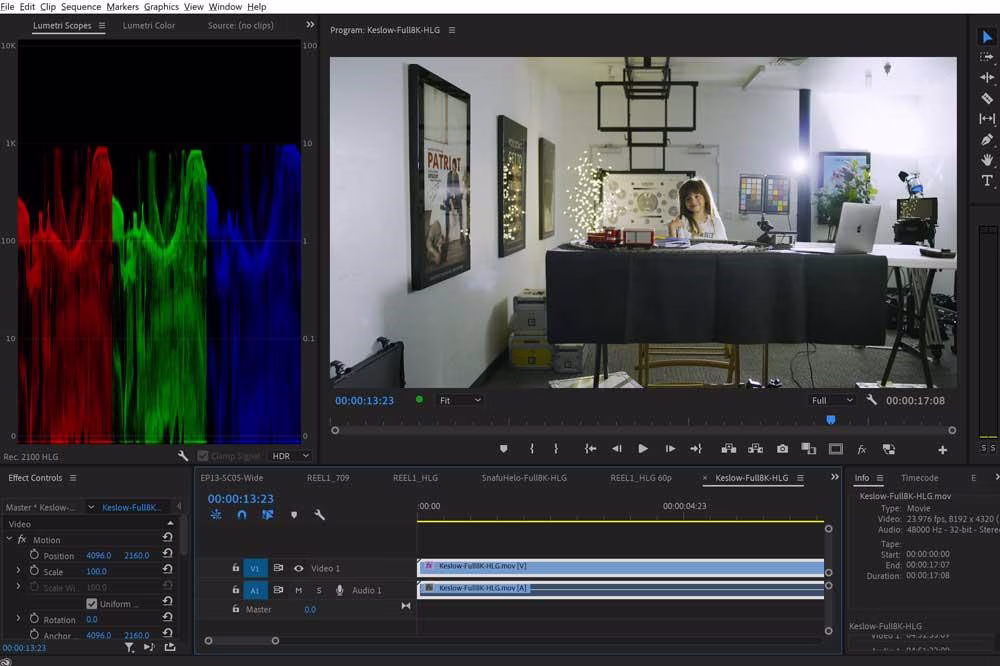This screenshot has width=1000, height=666.
Task: Toggle Video 1 track eye visibility
Action: pyautogui.click(x=298, y=568)
